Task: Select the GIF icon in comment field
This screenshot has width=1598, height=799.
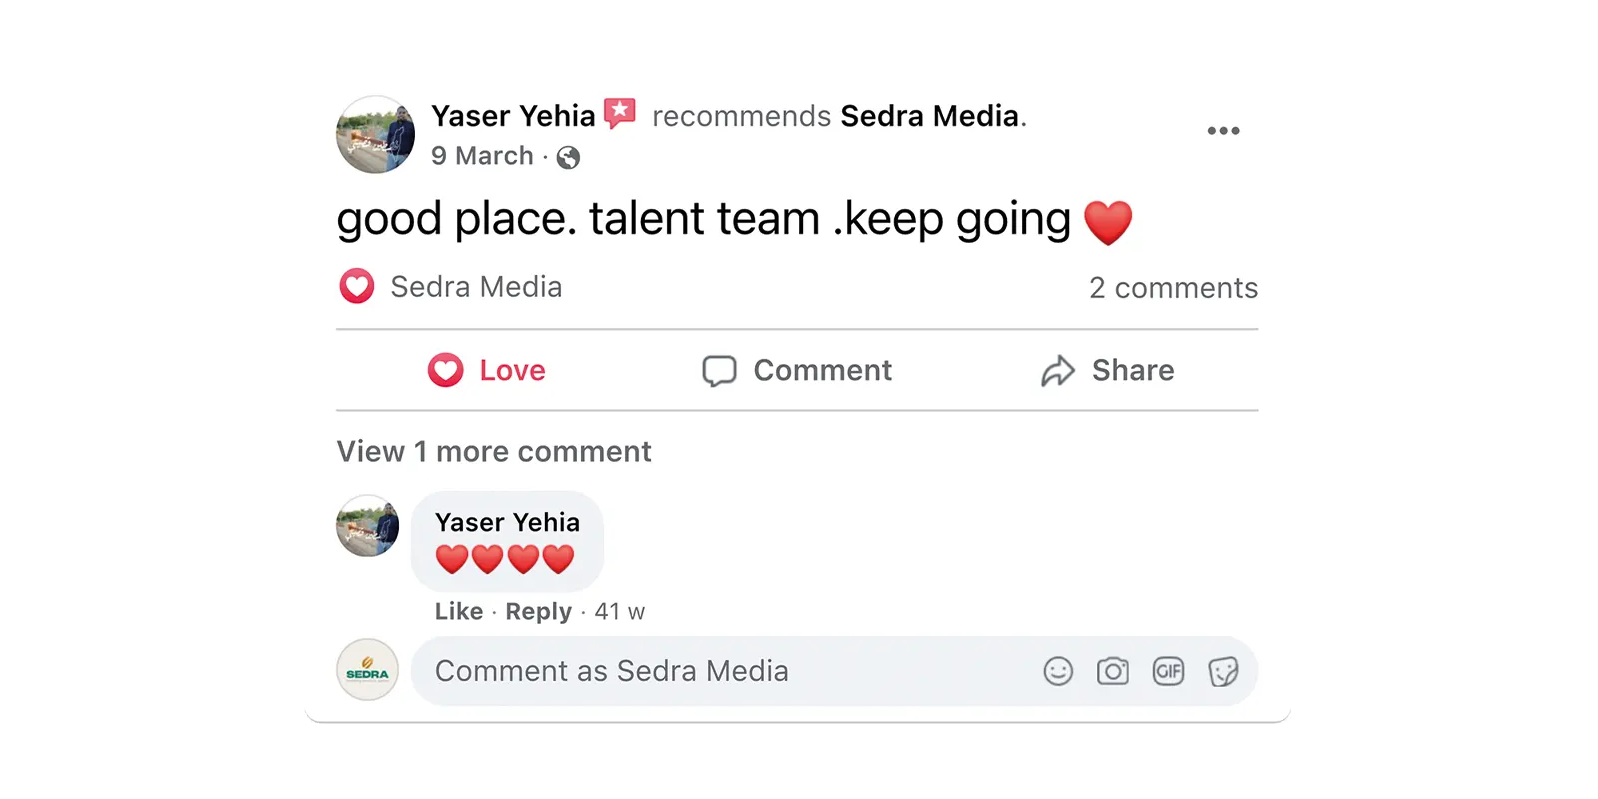Action: point(1169,671)
